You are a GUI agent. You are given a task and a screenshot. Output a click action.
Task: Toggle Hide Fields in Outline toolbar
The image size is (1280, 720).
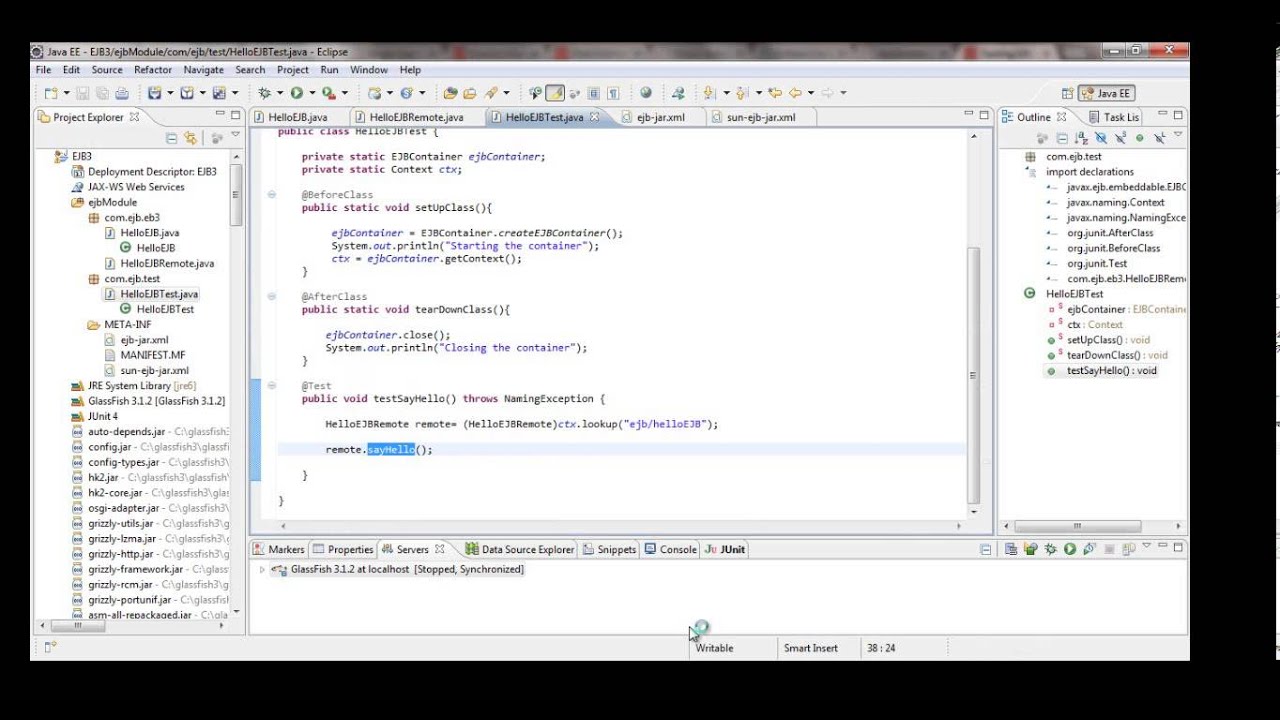click(1101, 138)
